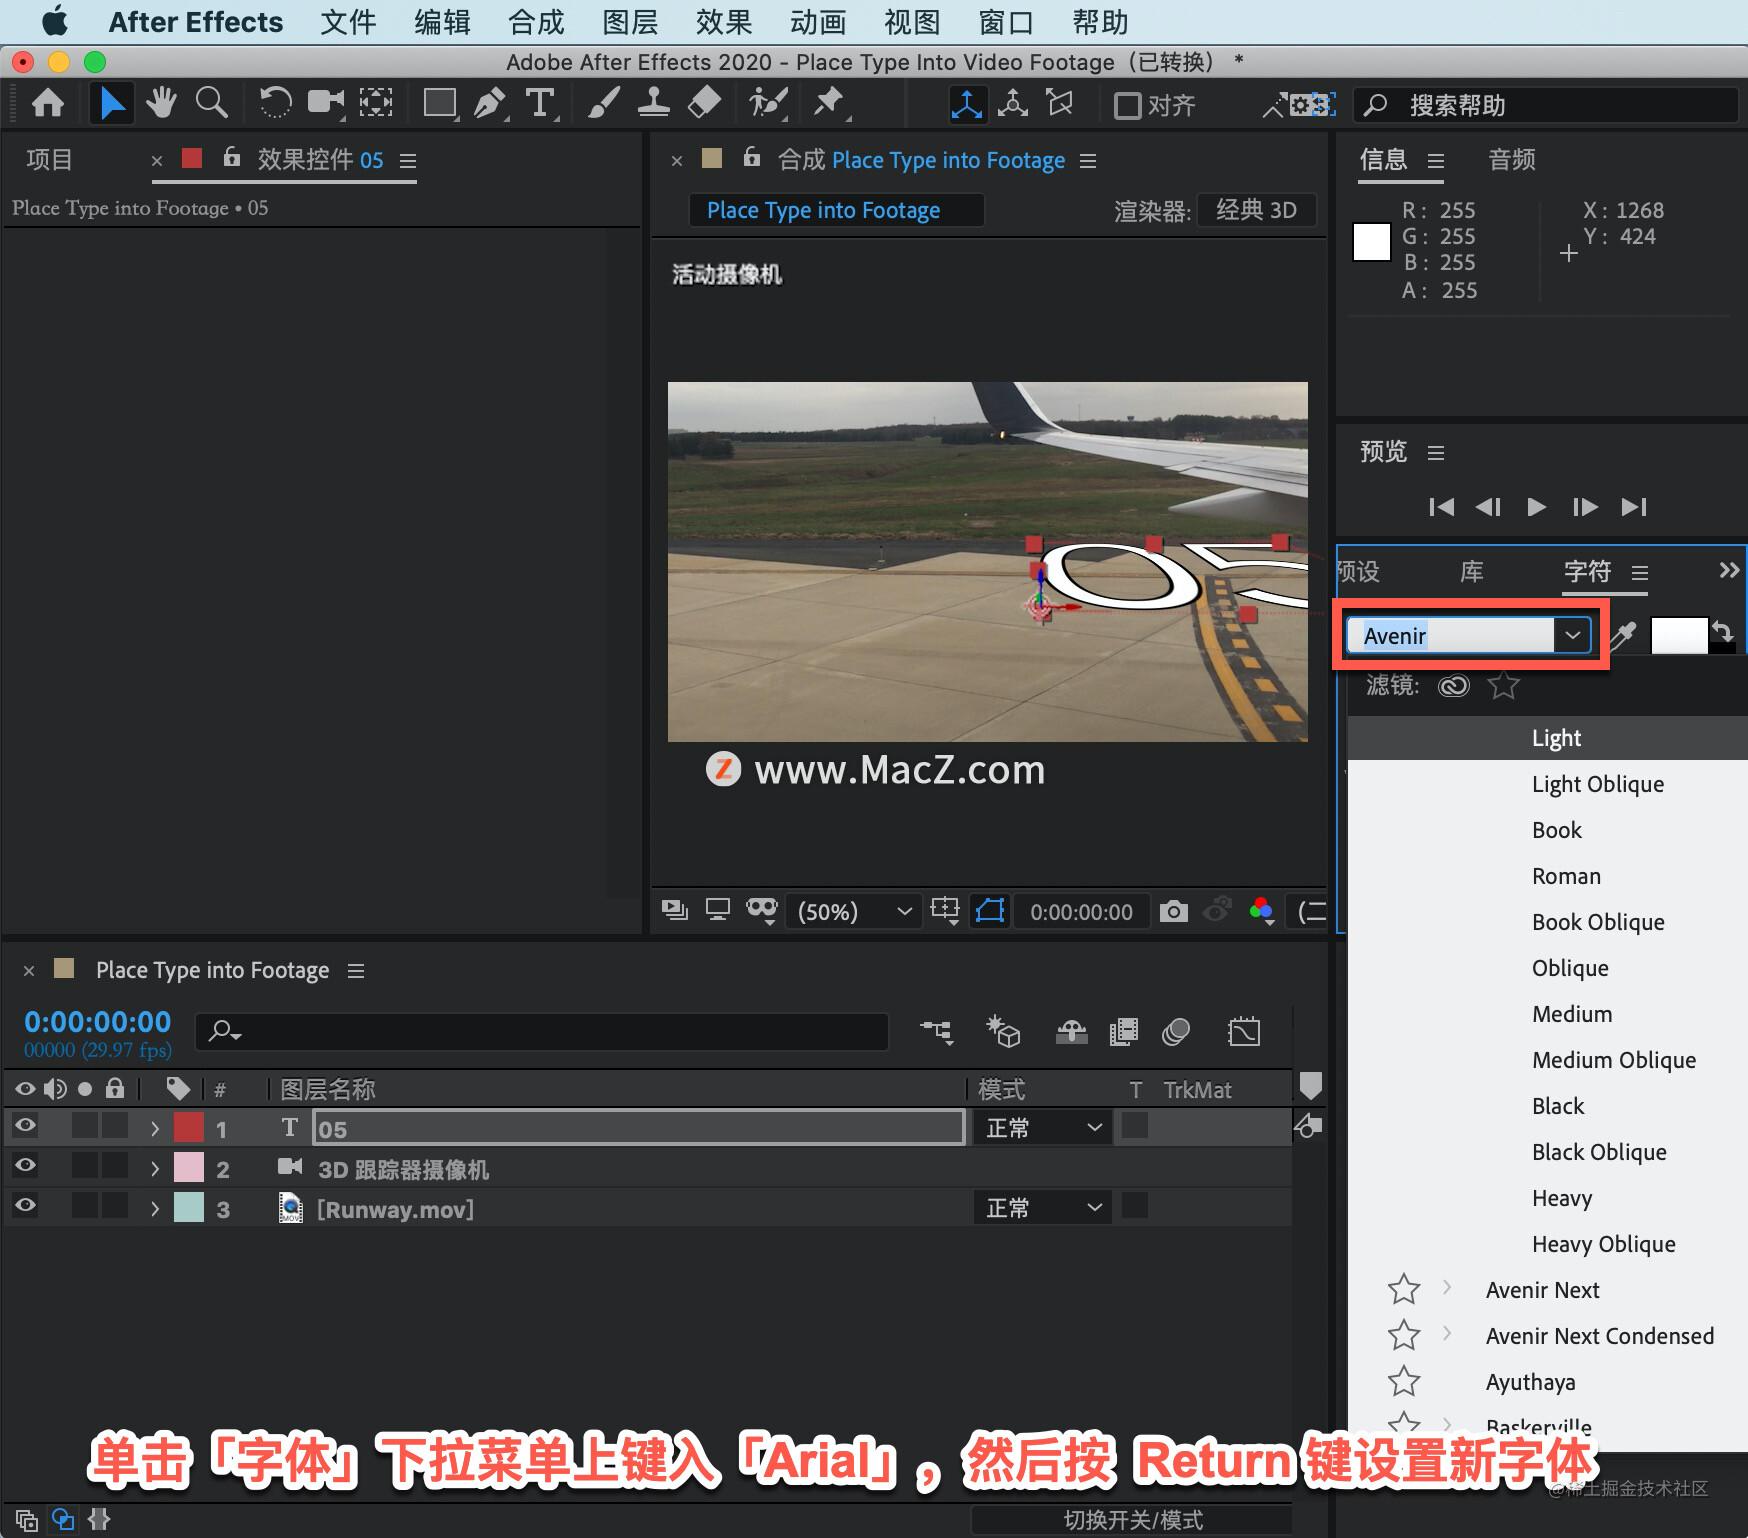Select the Horizontal Type tool

pyautogui.click(x=541, y=104)
